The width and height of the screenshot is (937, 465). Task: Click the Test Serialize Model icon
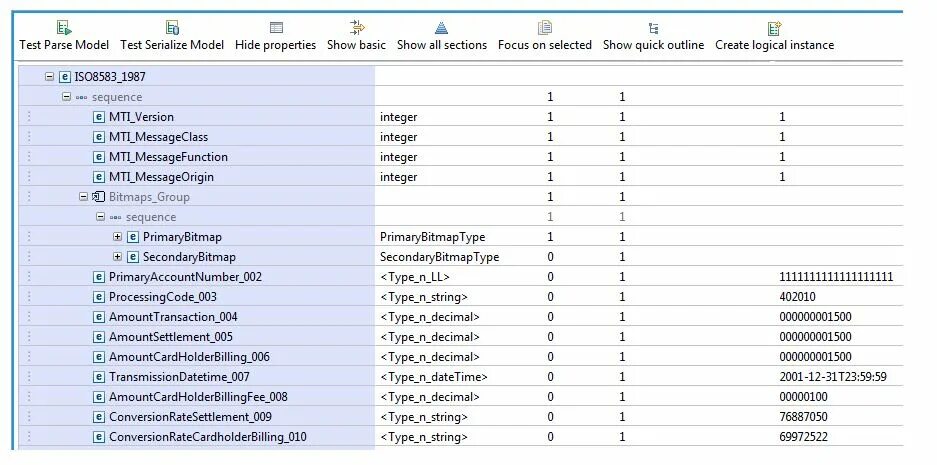click(x=172, y=28)
